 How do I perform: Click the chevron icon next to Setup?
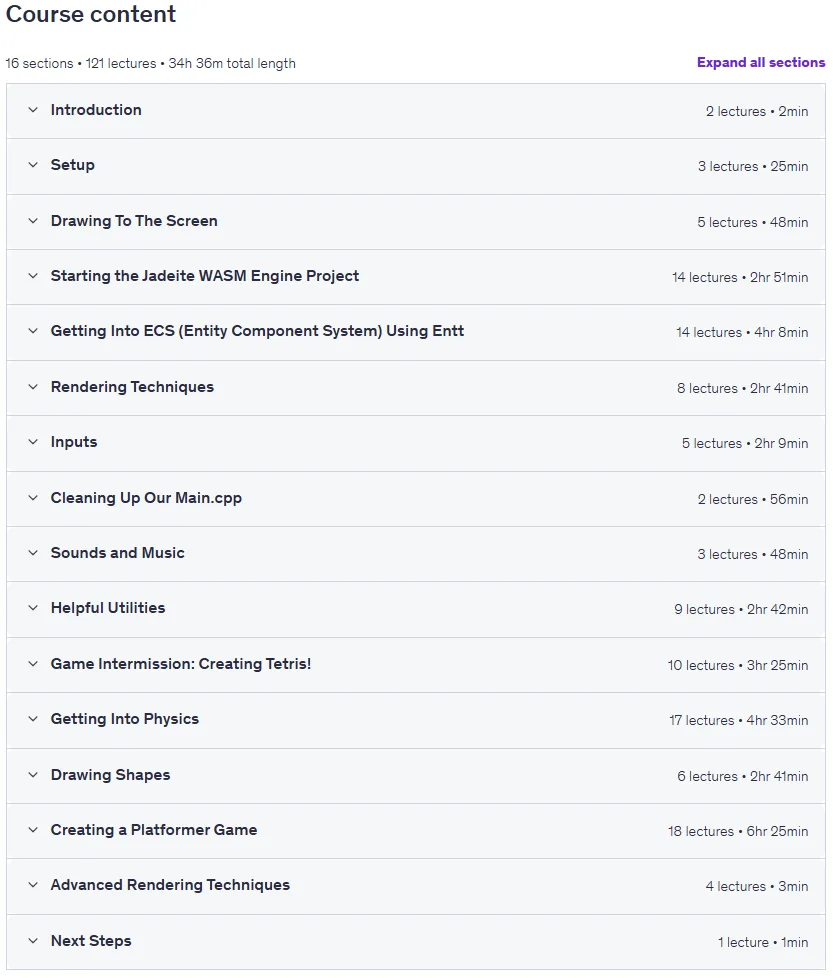33,165
